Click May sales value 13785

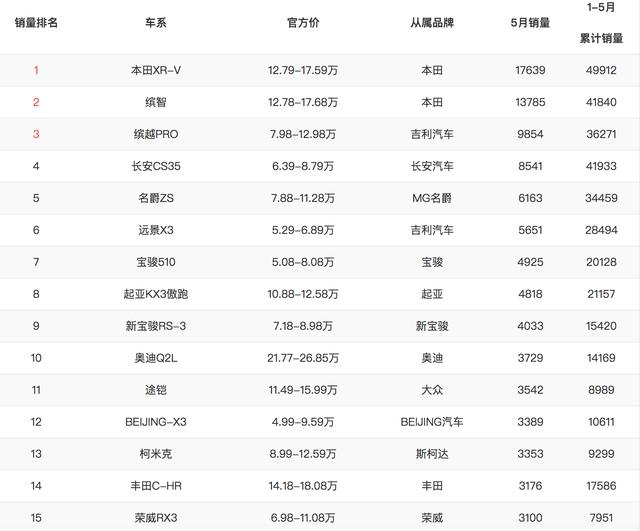pyautogui.click(x=530, y=102)
